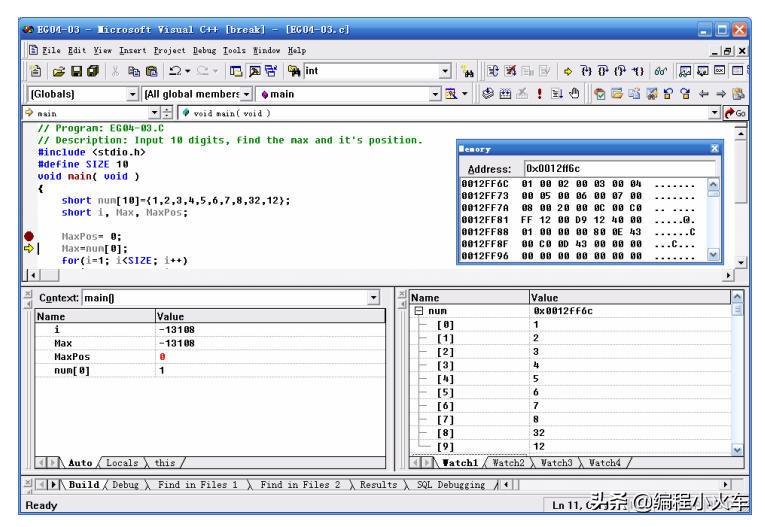Screen dimensions: 765x527
Task: Toggle the red breakpoint on the MaxPos line
Action: (x=29, y=236)
